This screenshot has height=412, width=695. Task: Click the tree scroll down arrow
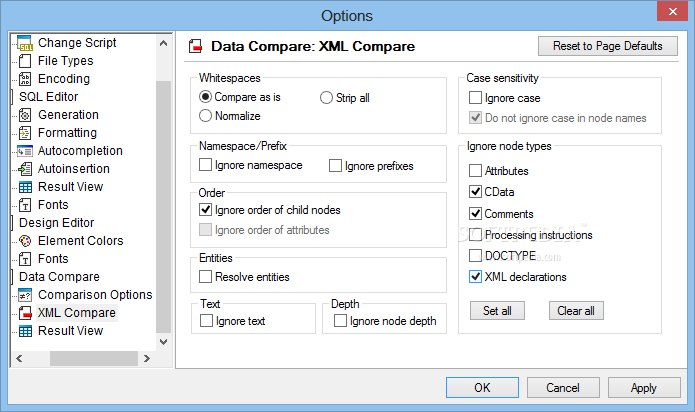(164, 342)
